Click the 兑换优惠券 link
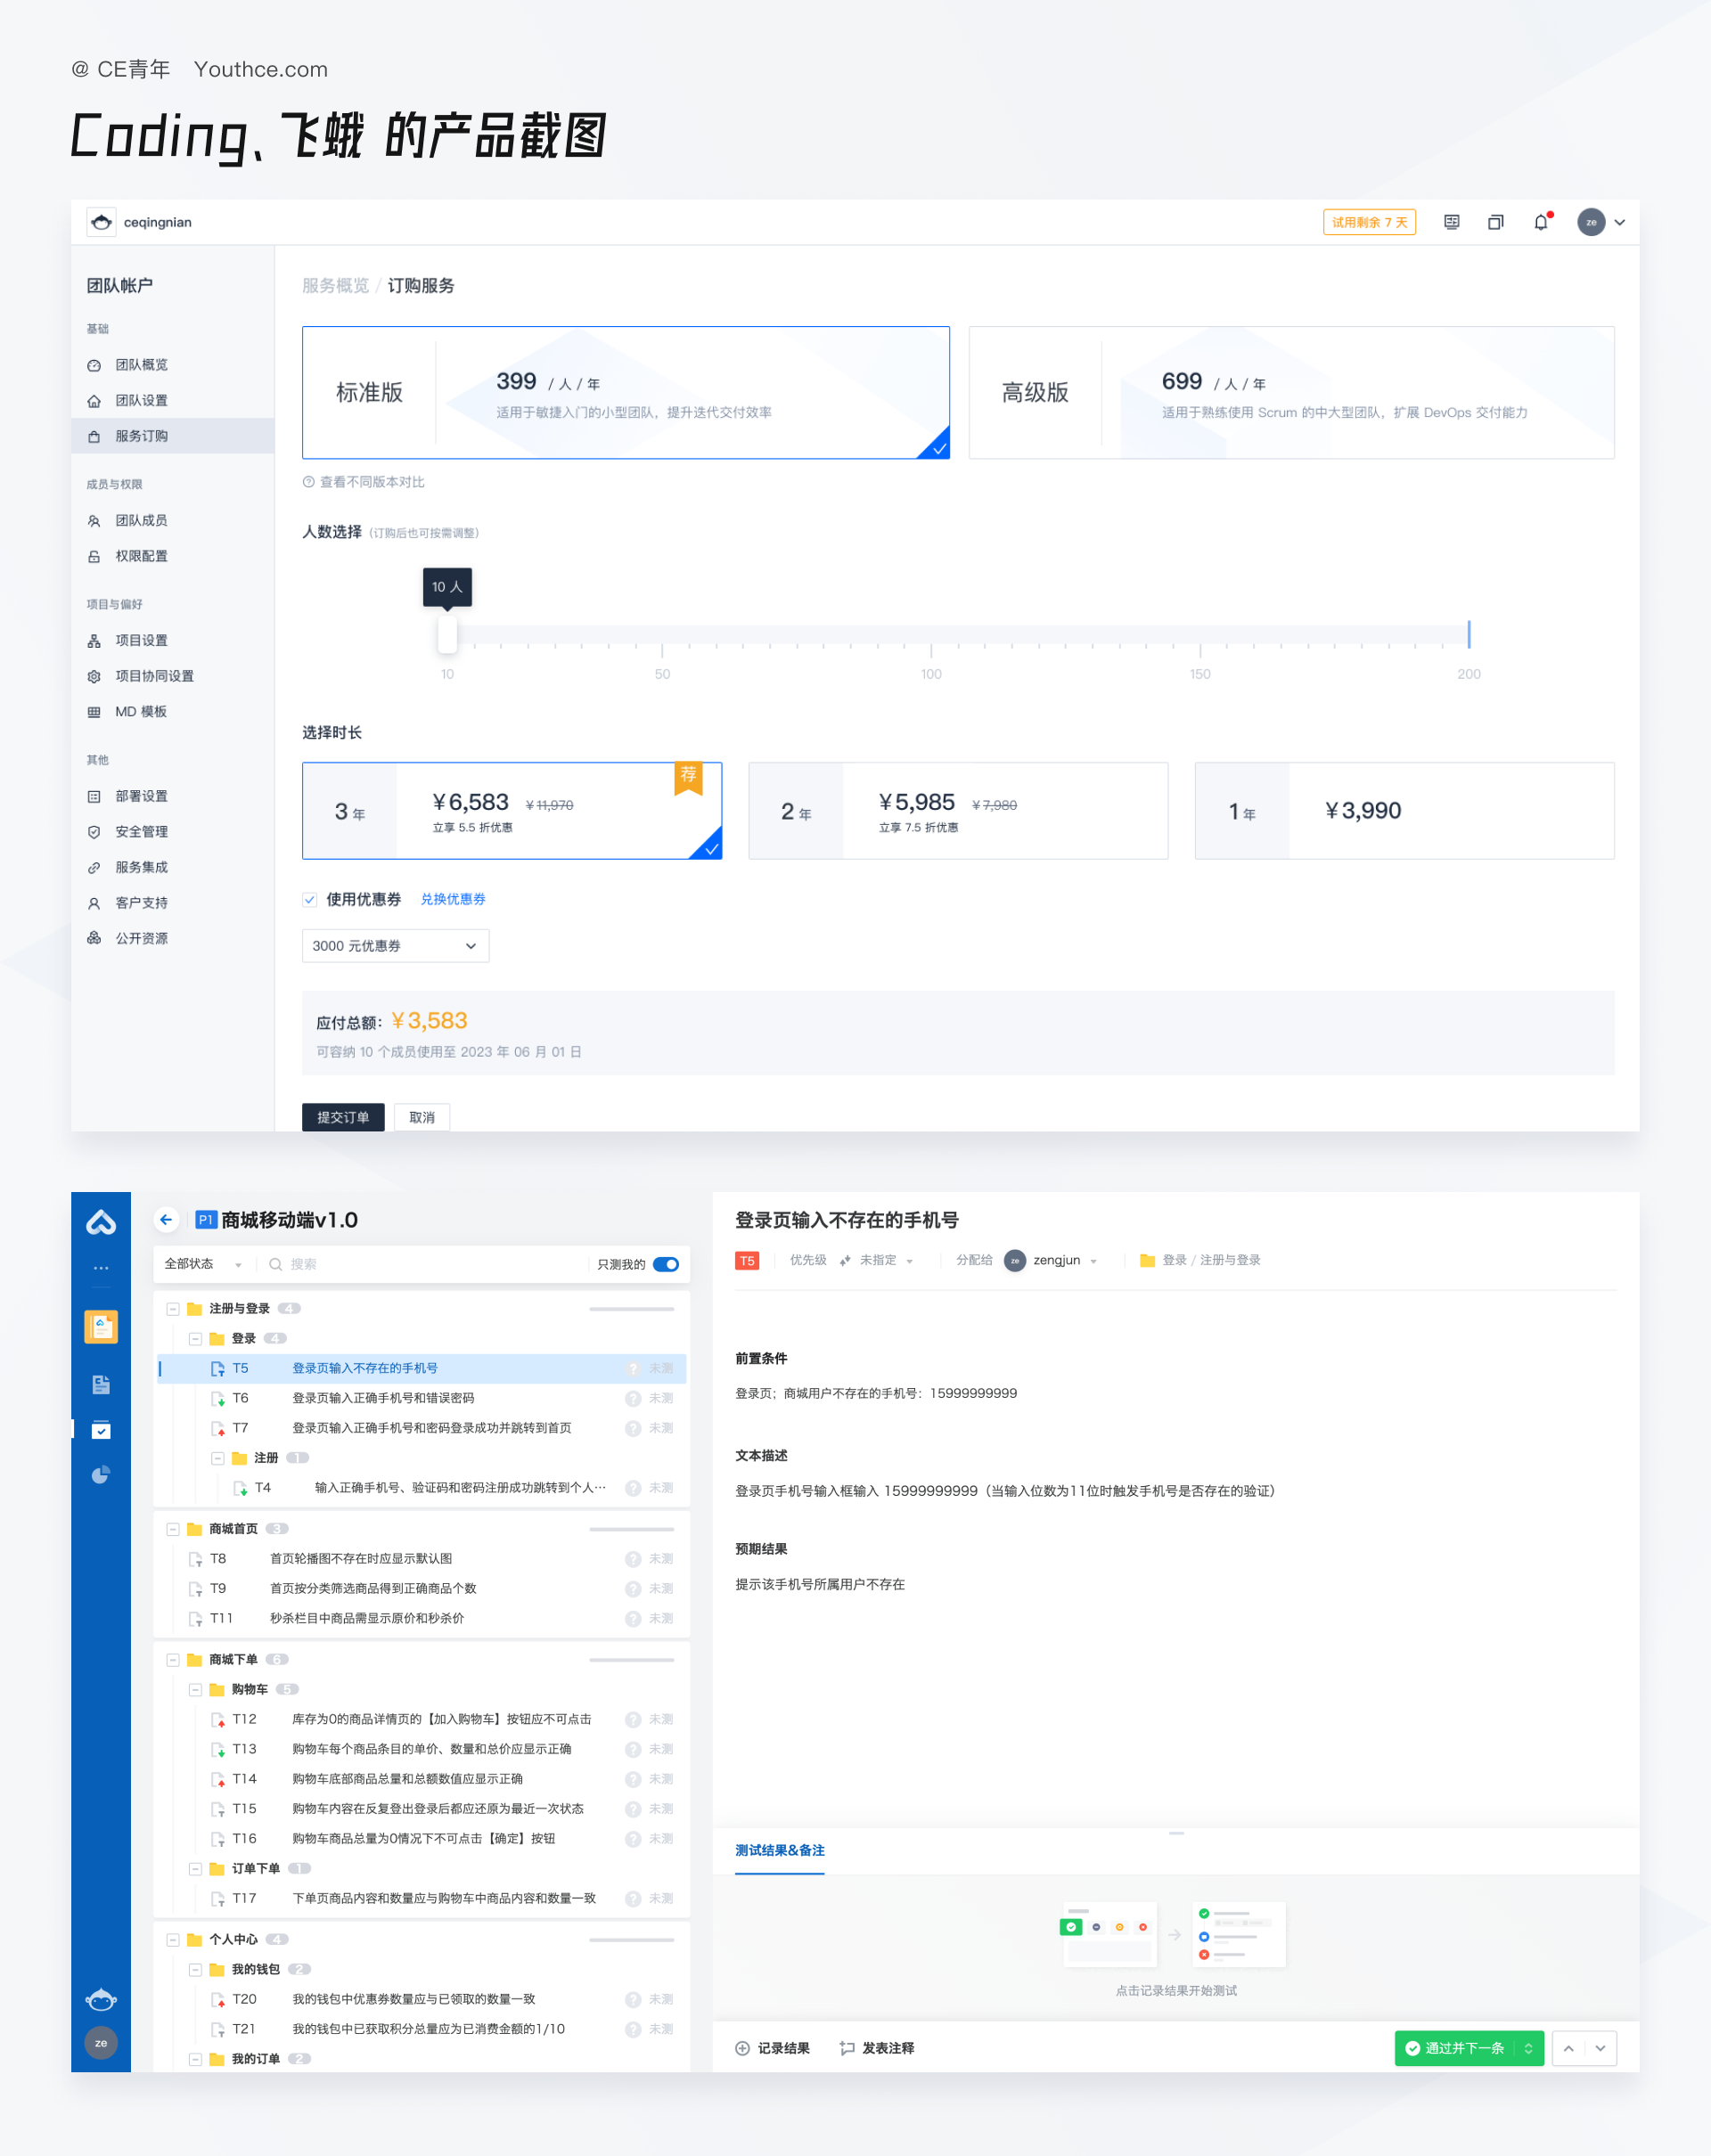 [453, 899]
